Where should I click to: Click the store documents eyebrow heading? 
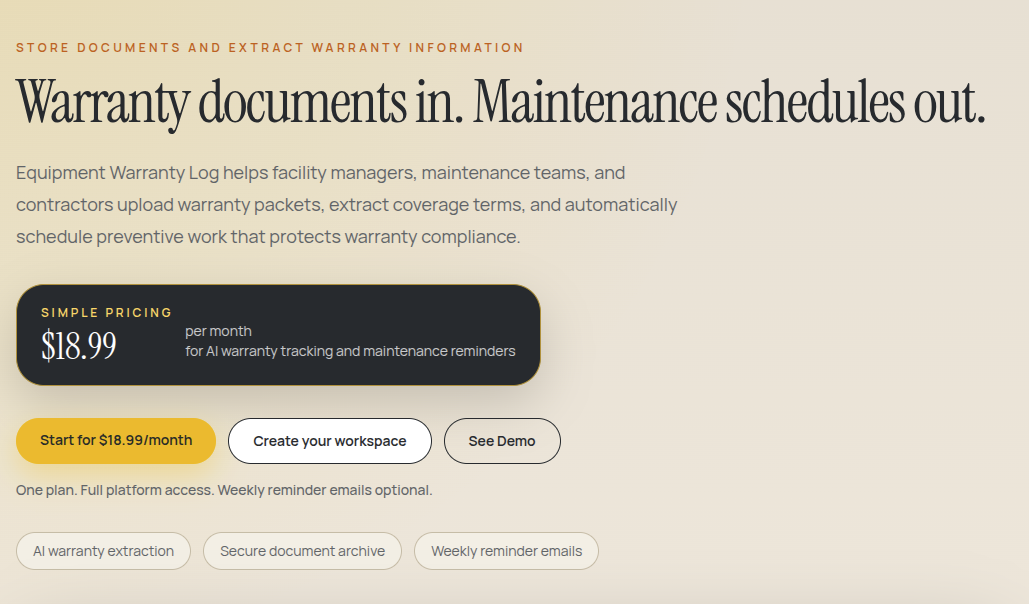pos(269,47)
